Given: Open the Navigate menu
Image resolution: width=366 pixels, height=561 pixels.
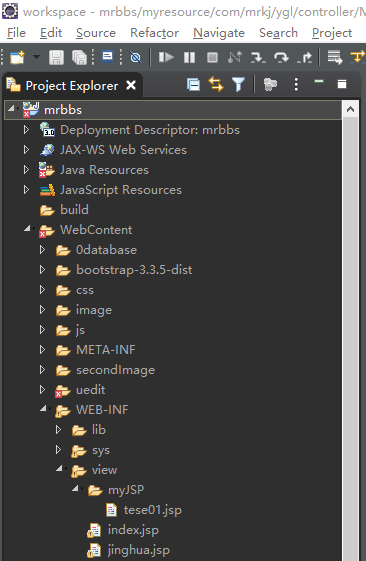Looking at the screenshot, I should click(219, 33).
